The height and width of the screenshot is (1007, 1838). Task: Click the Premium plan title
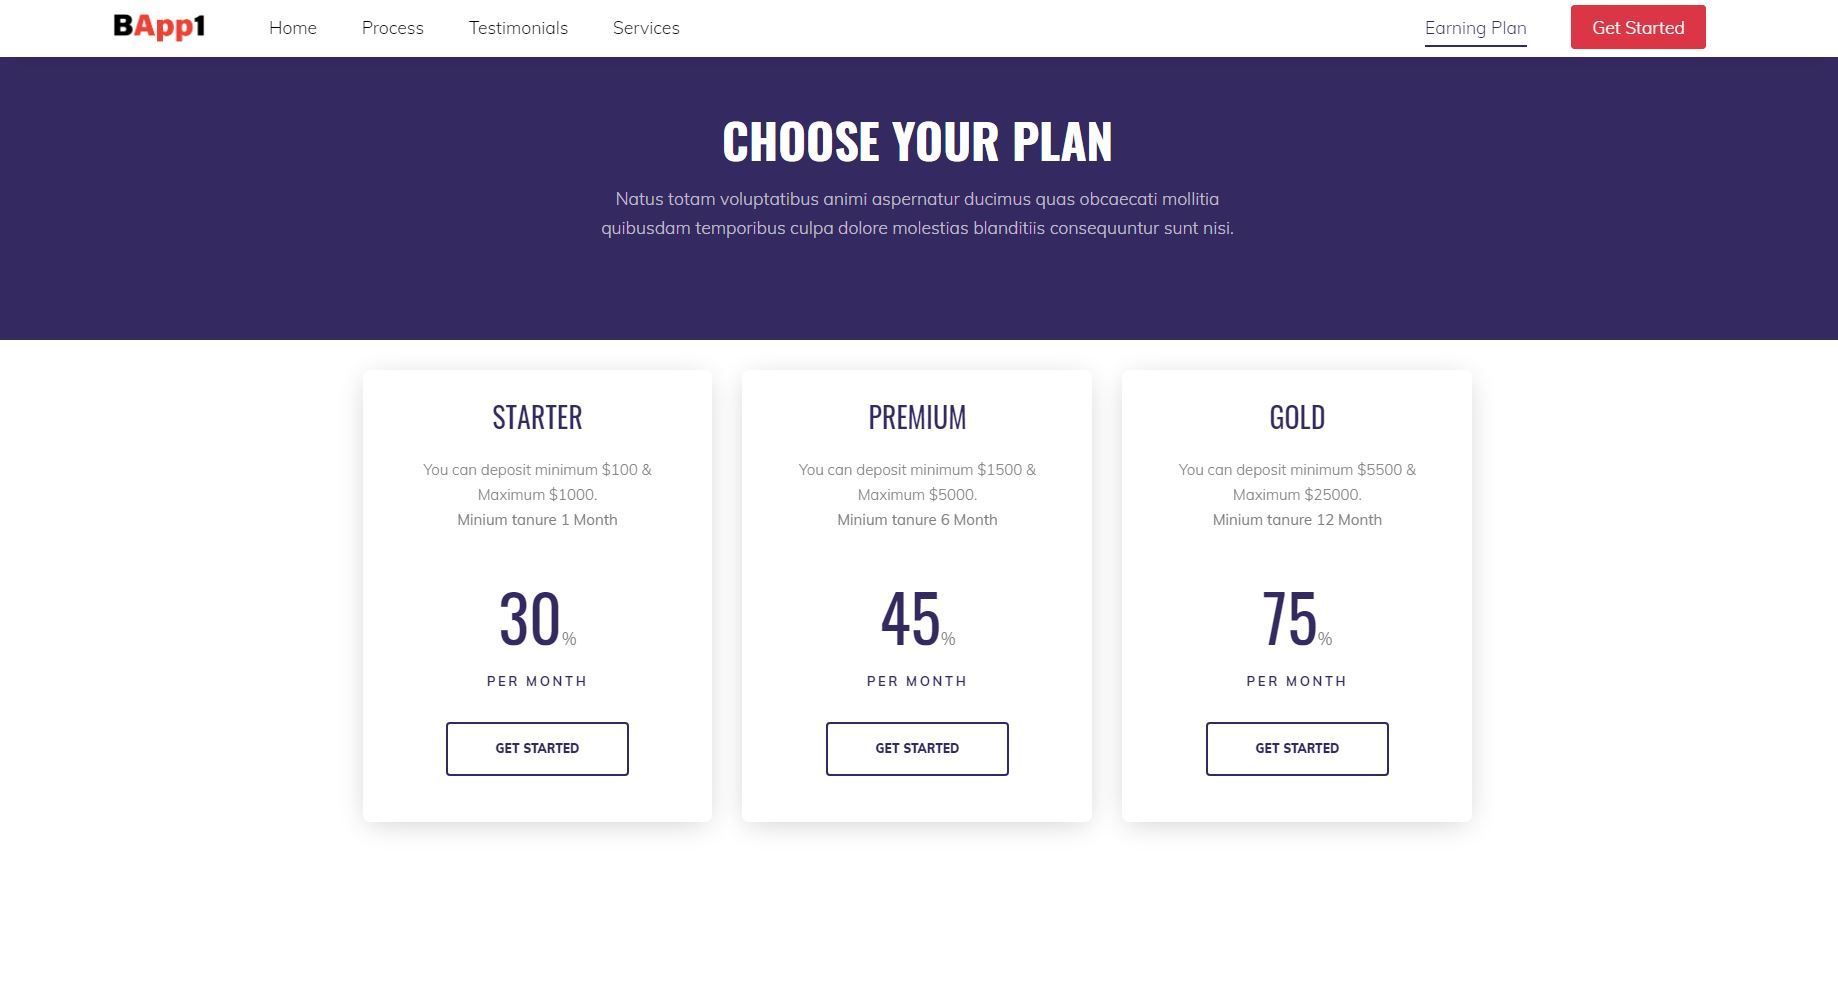click(917, 417)
